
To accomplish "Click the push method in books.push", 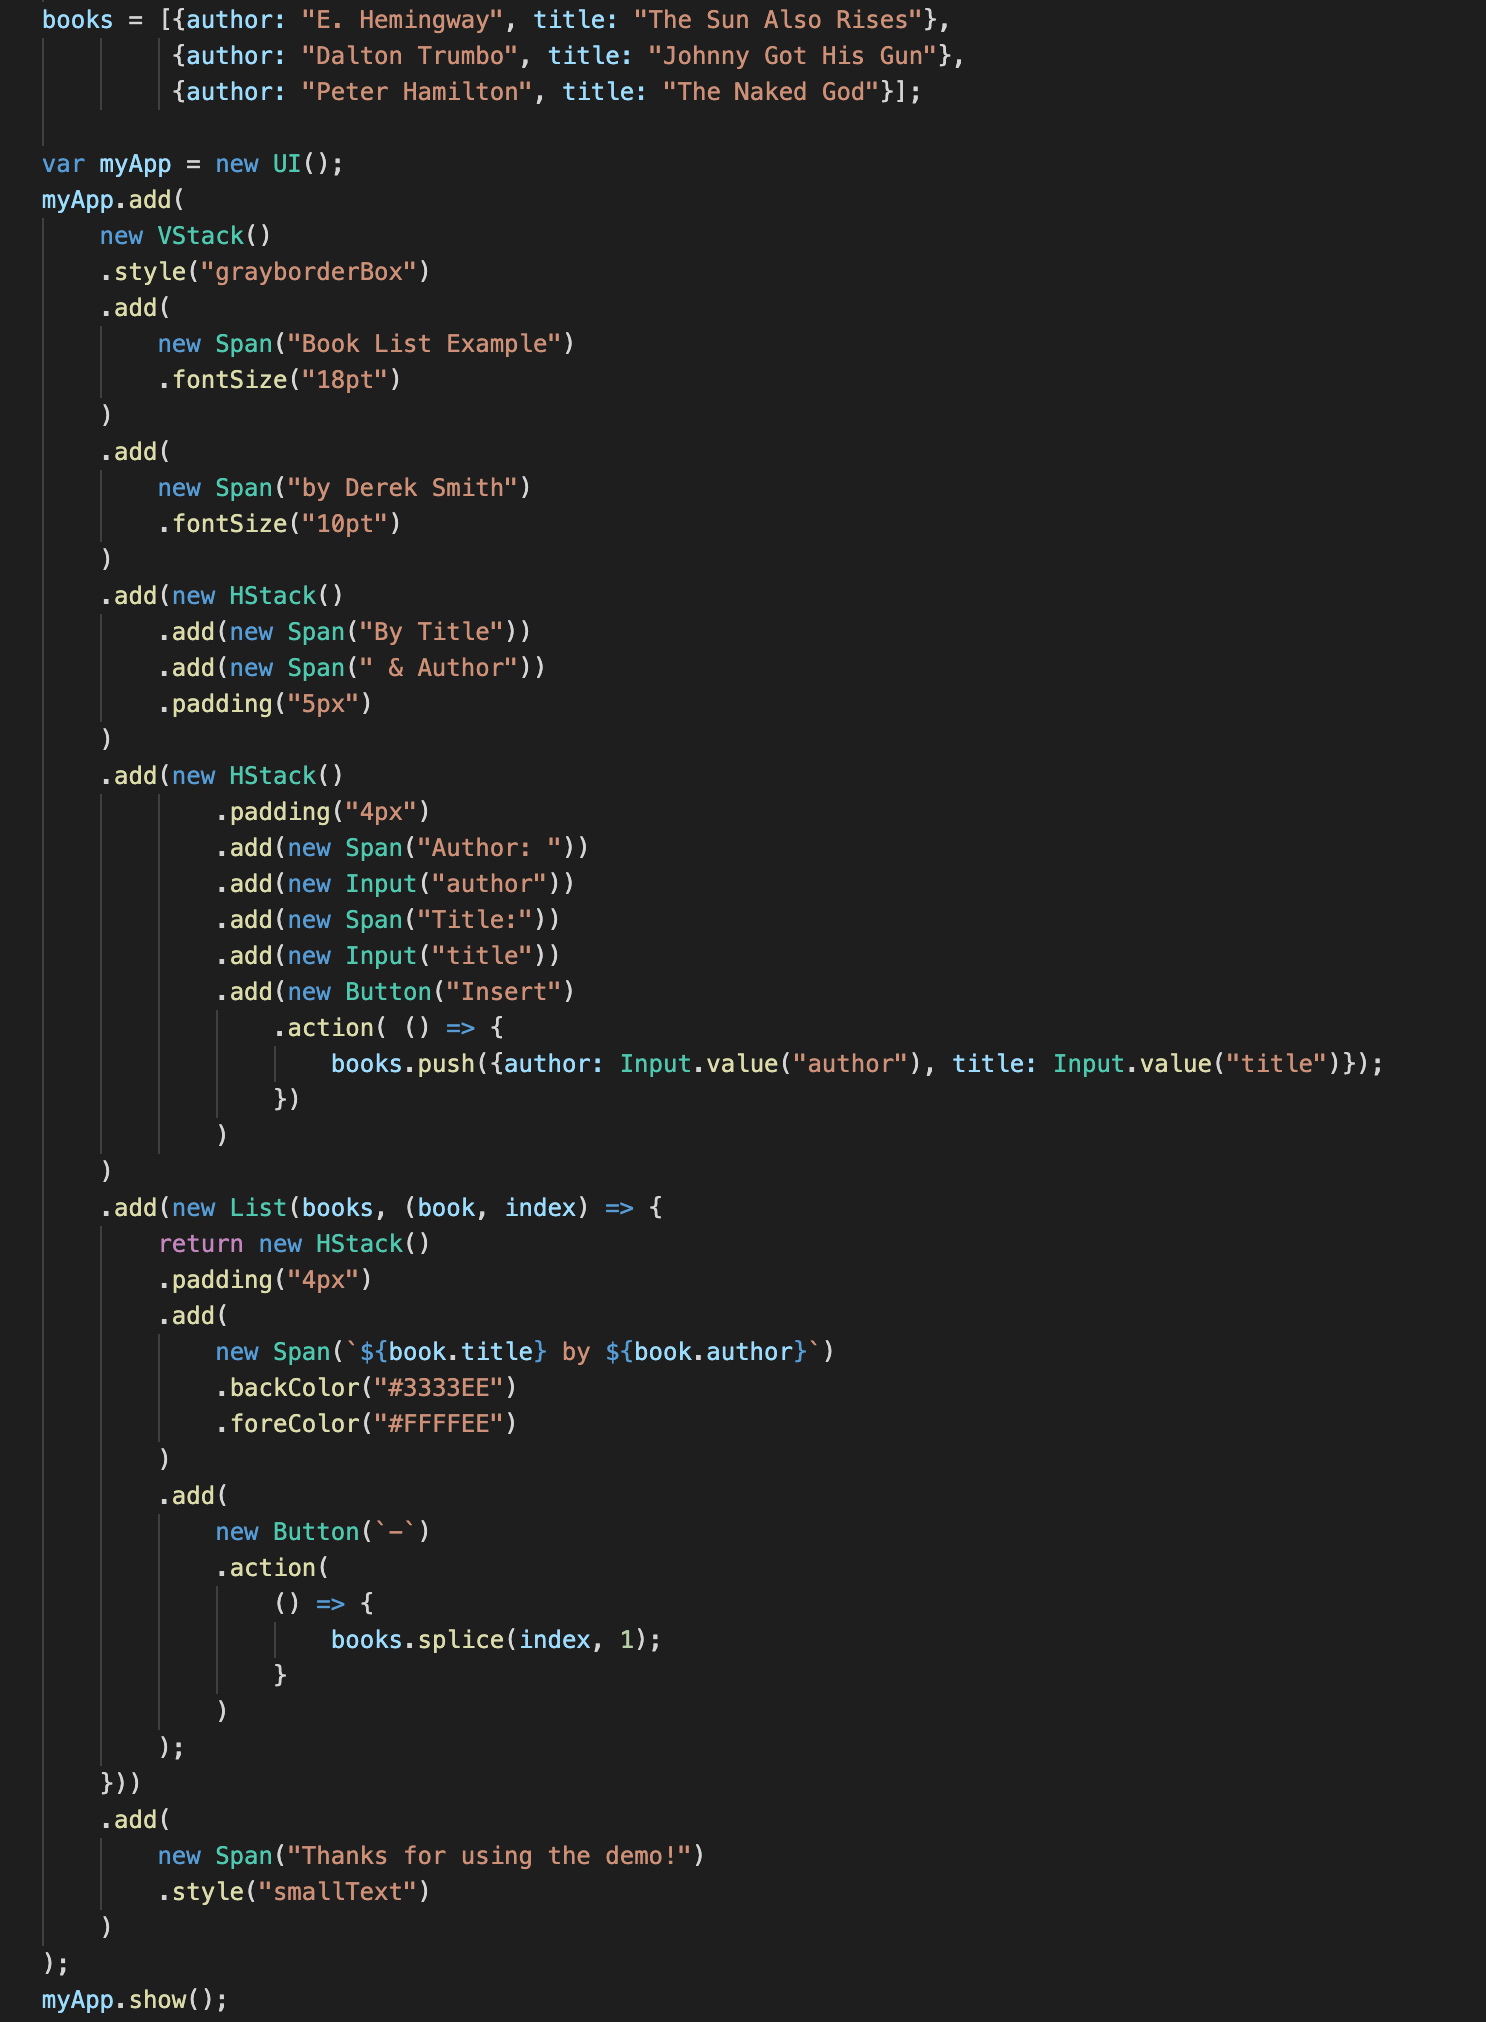I will click(445, 1064).
